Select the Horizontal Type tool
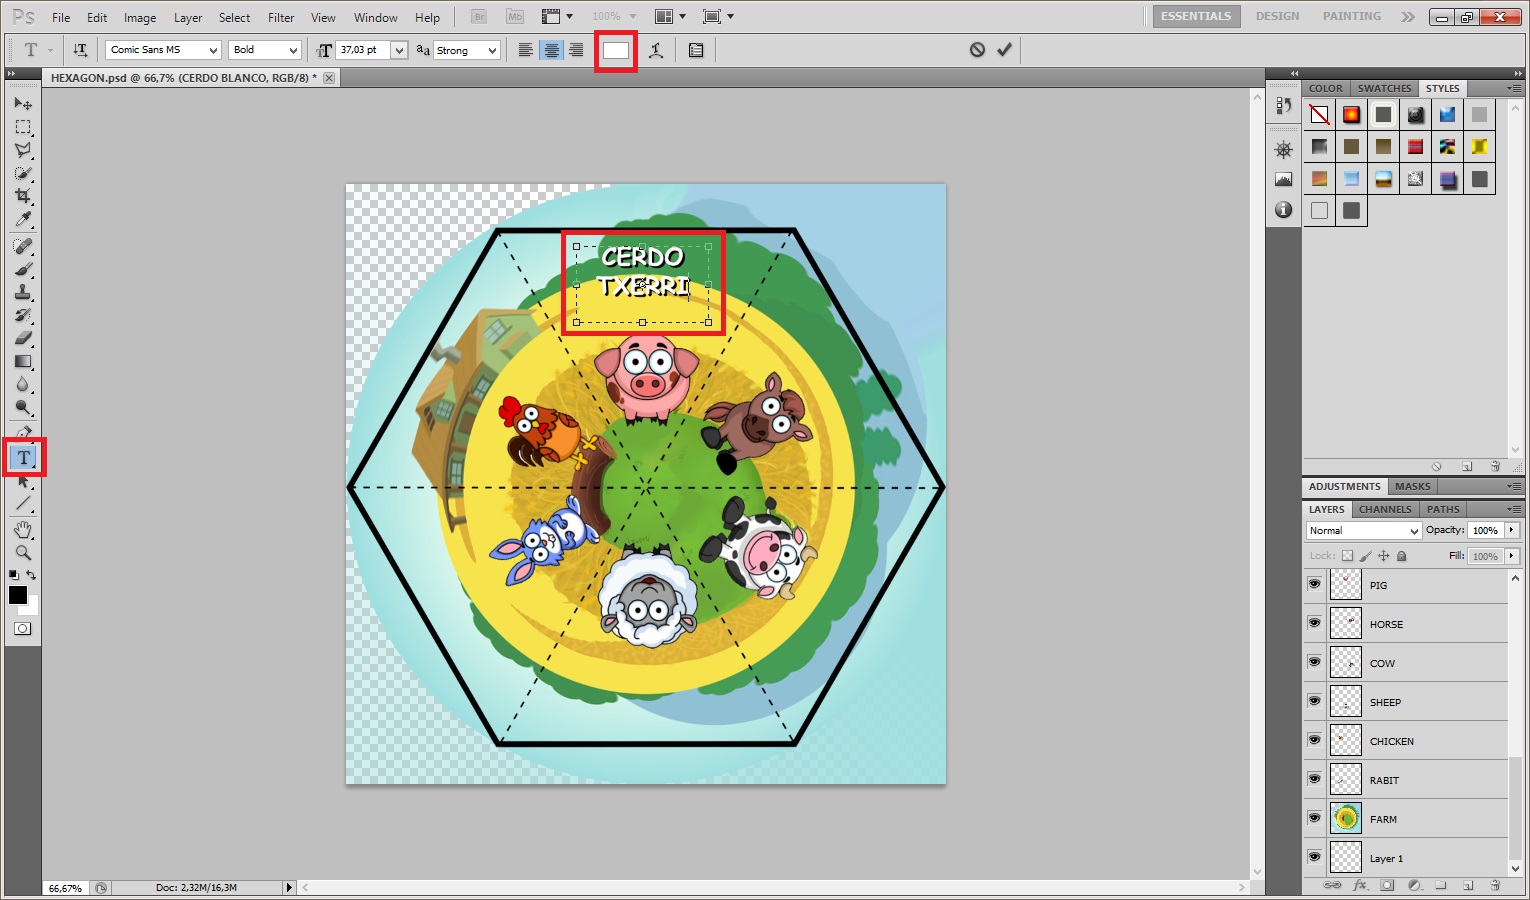 click(24, 458)
